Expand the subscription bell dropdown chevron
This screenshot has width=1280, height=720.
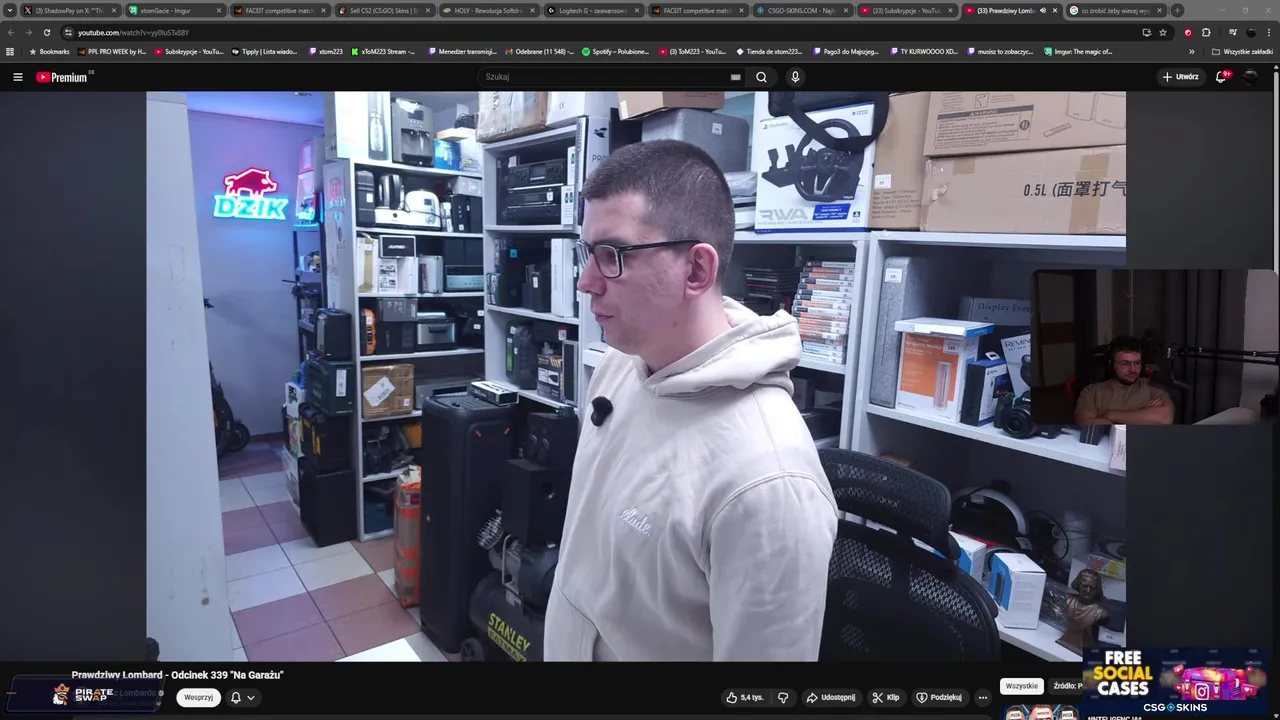251,697
